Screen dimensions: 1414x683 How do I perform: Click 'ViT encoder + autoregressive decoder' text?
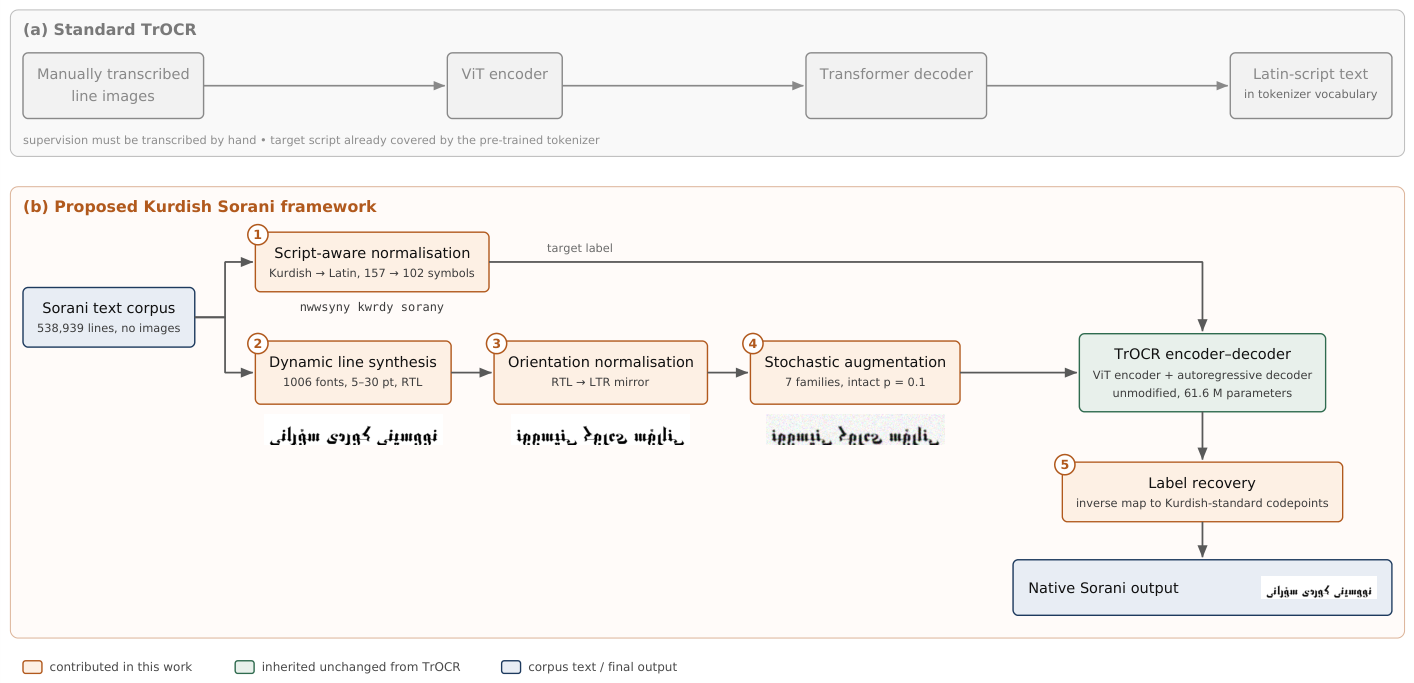[1203, 375]
